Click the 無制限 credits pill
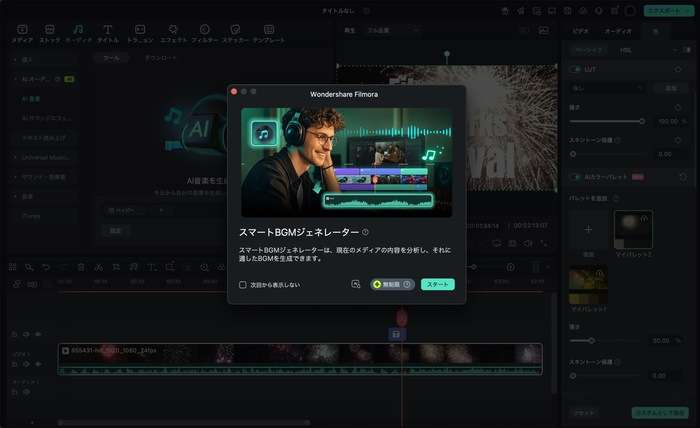The height and width of the screenshot is (428, 700). (392, 284)
